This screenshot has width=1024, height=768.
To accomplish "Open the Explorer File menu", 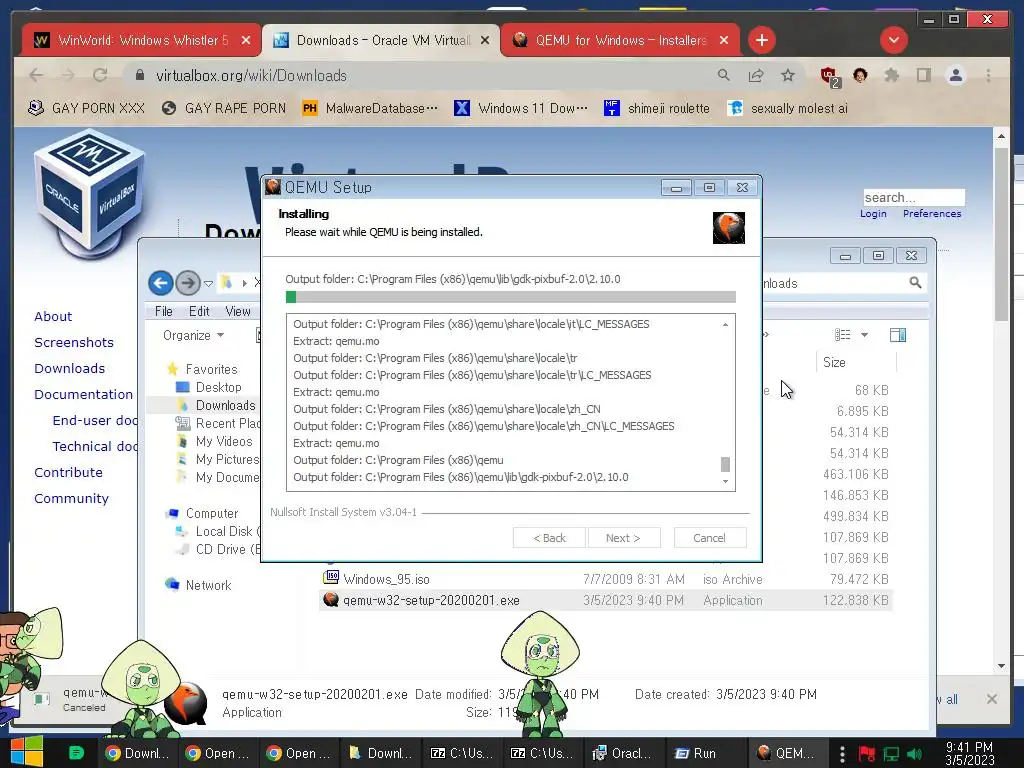I will click(164, 312).
